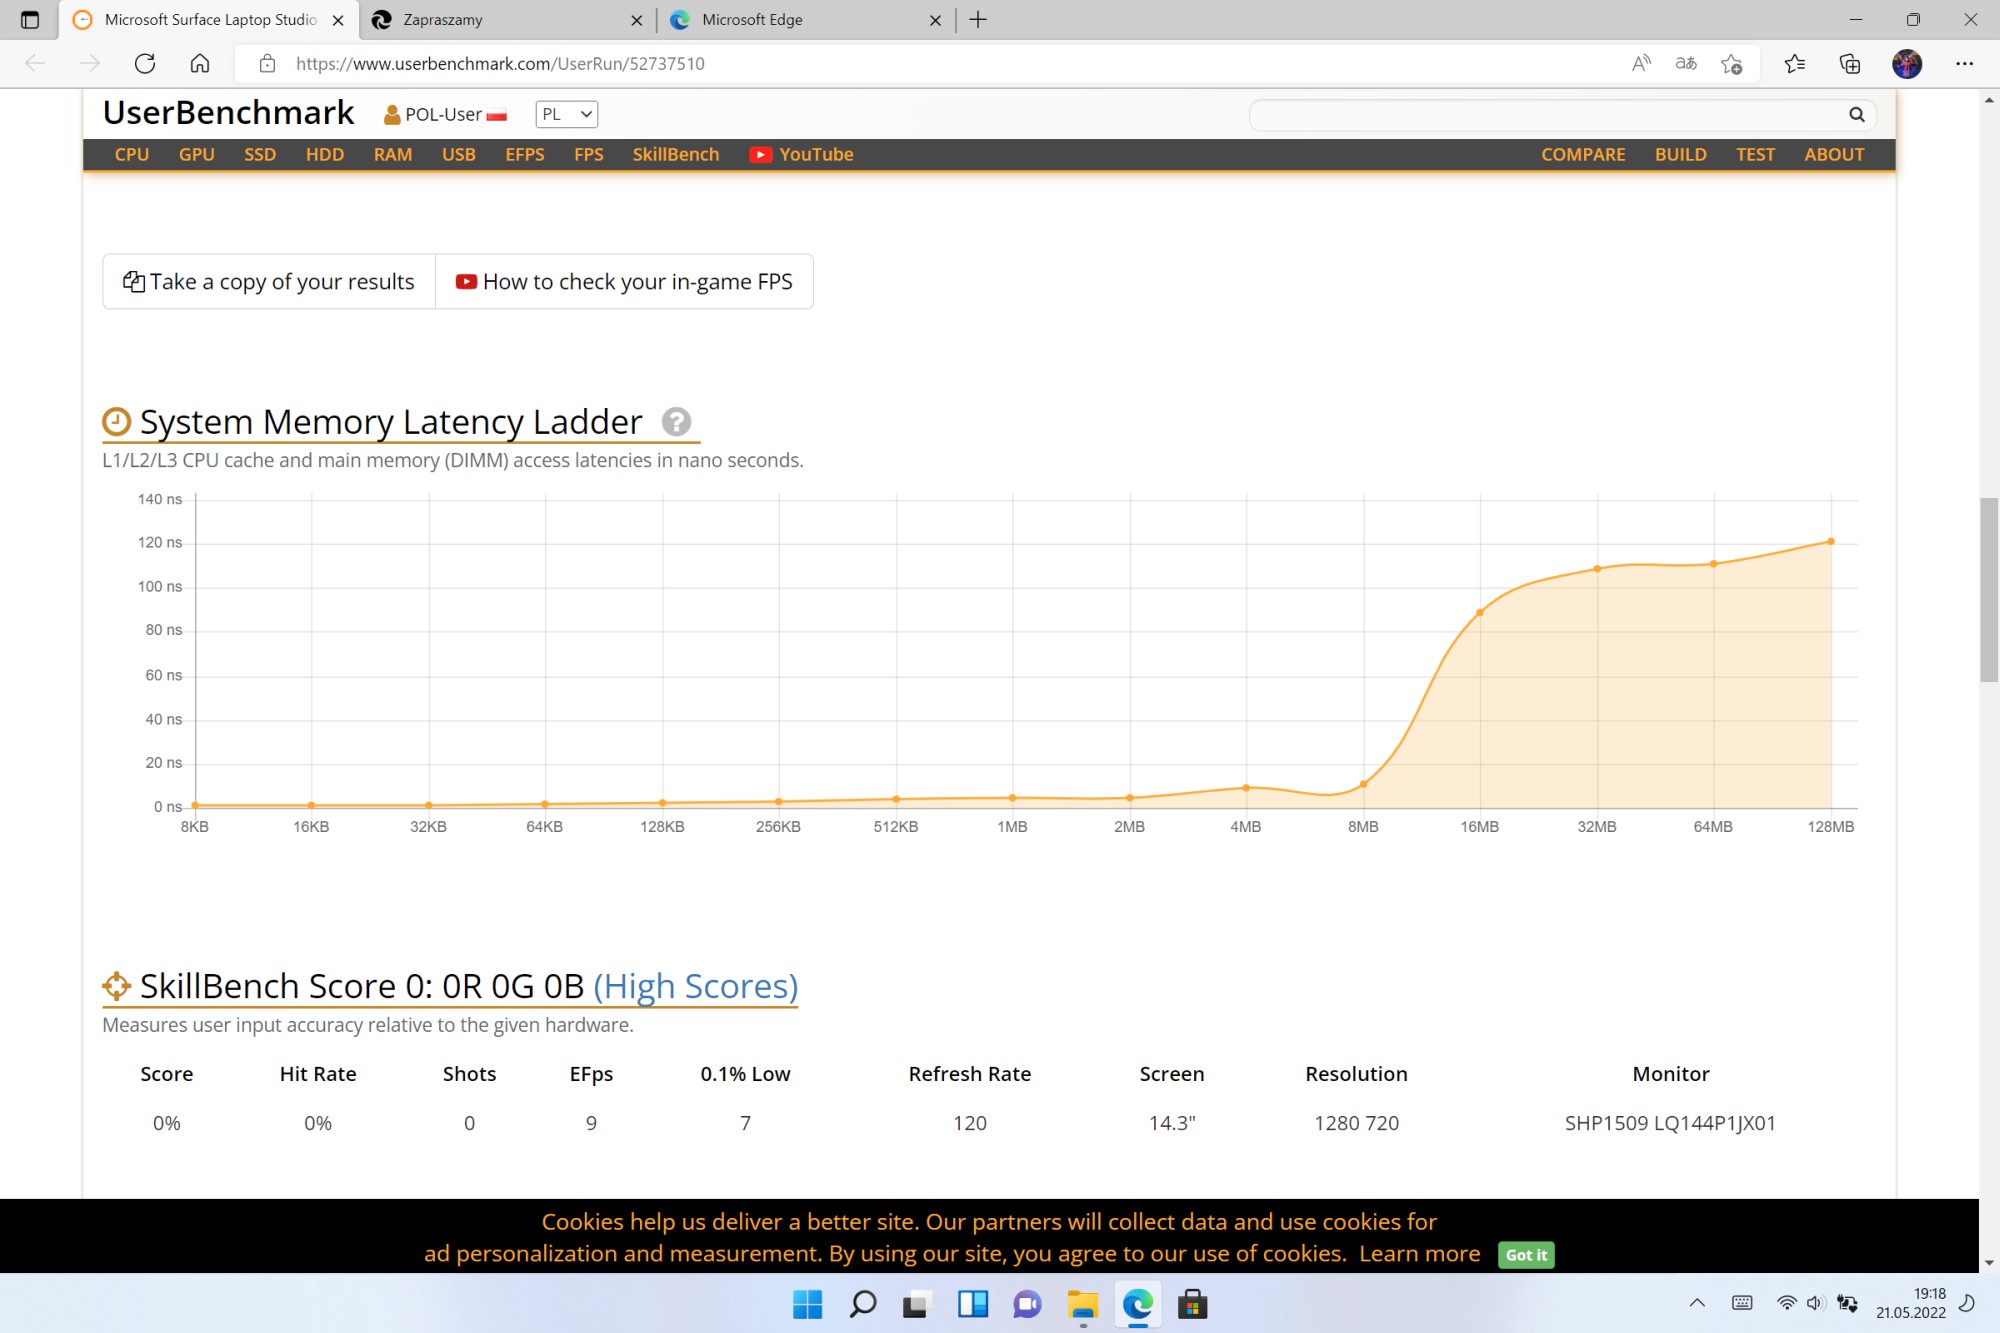Open the Edge Home page icon
The width and height of the screenshot is (2000, 1333).
200,64
